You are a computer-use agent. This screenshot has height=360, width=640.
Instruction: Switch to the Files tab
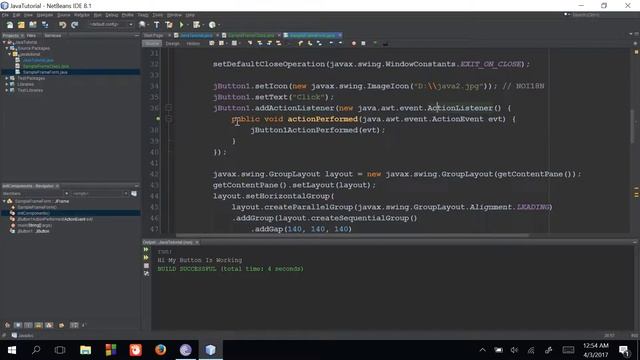pyautogui.click(x=31, y=36)
